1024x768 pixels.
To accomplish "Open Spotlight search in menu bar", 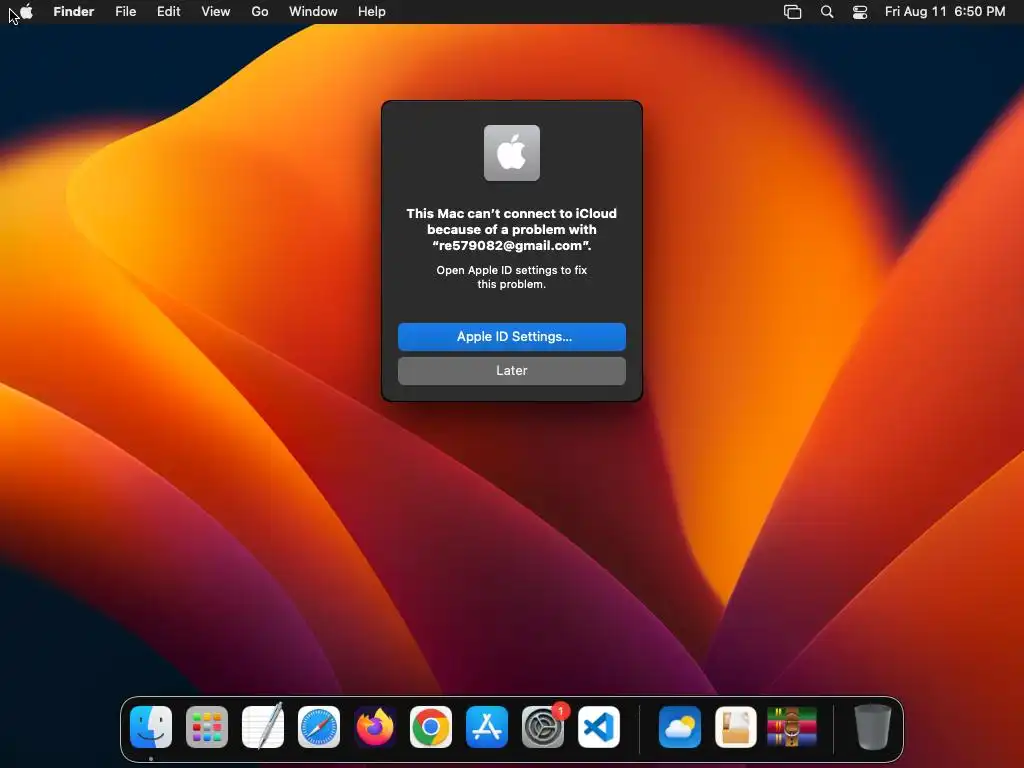I will (827, 12).
